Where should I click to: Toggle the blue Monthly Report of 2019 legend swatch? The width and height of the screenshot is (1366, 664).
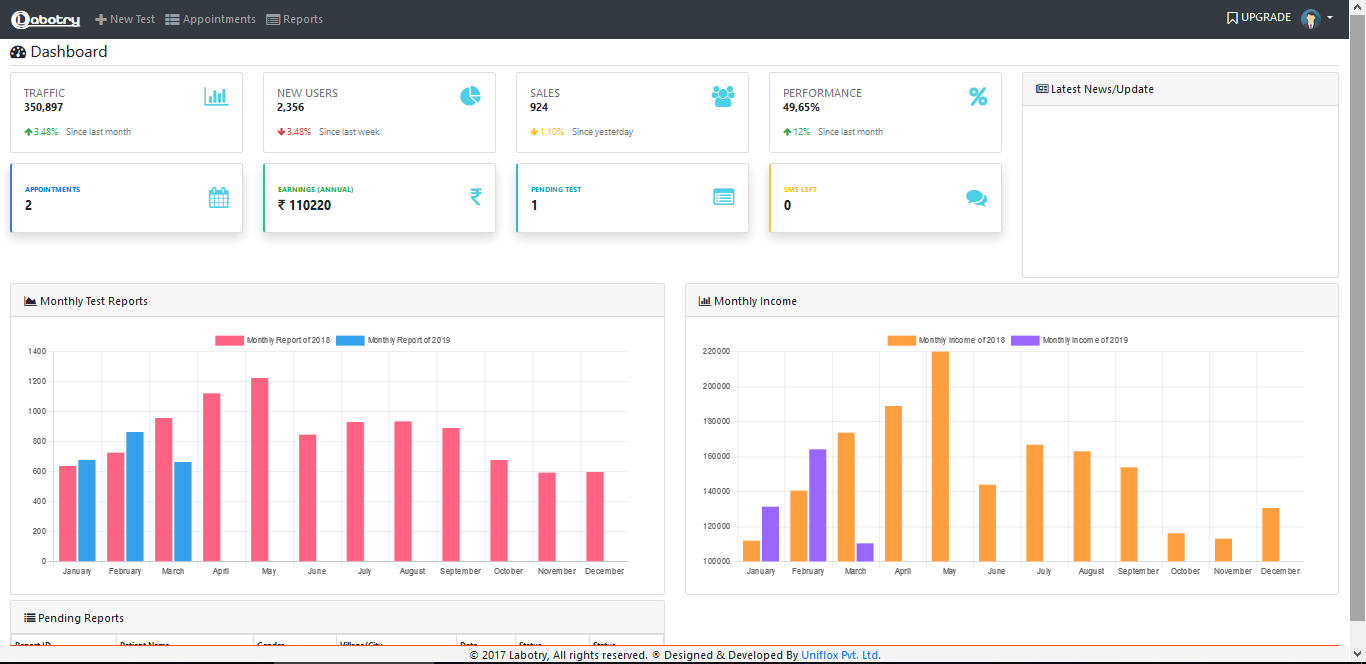coord(350,341)
